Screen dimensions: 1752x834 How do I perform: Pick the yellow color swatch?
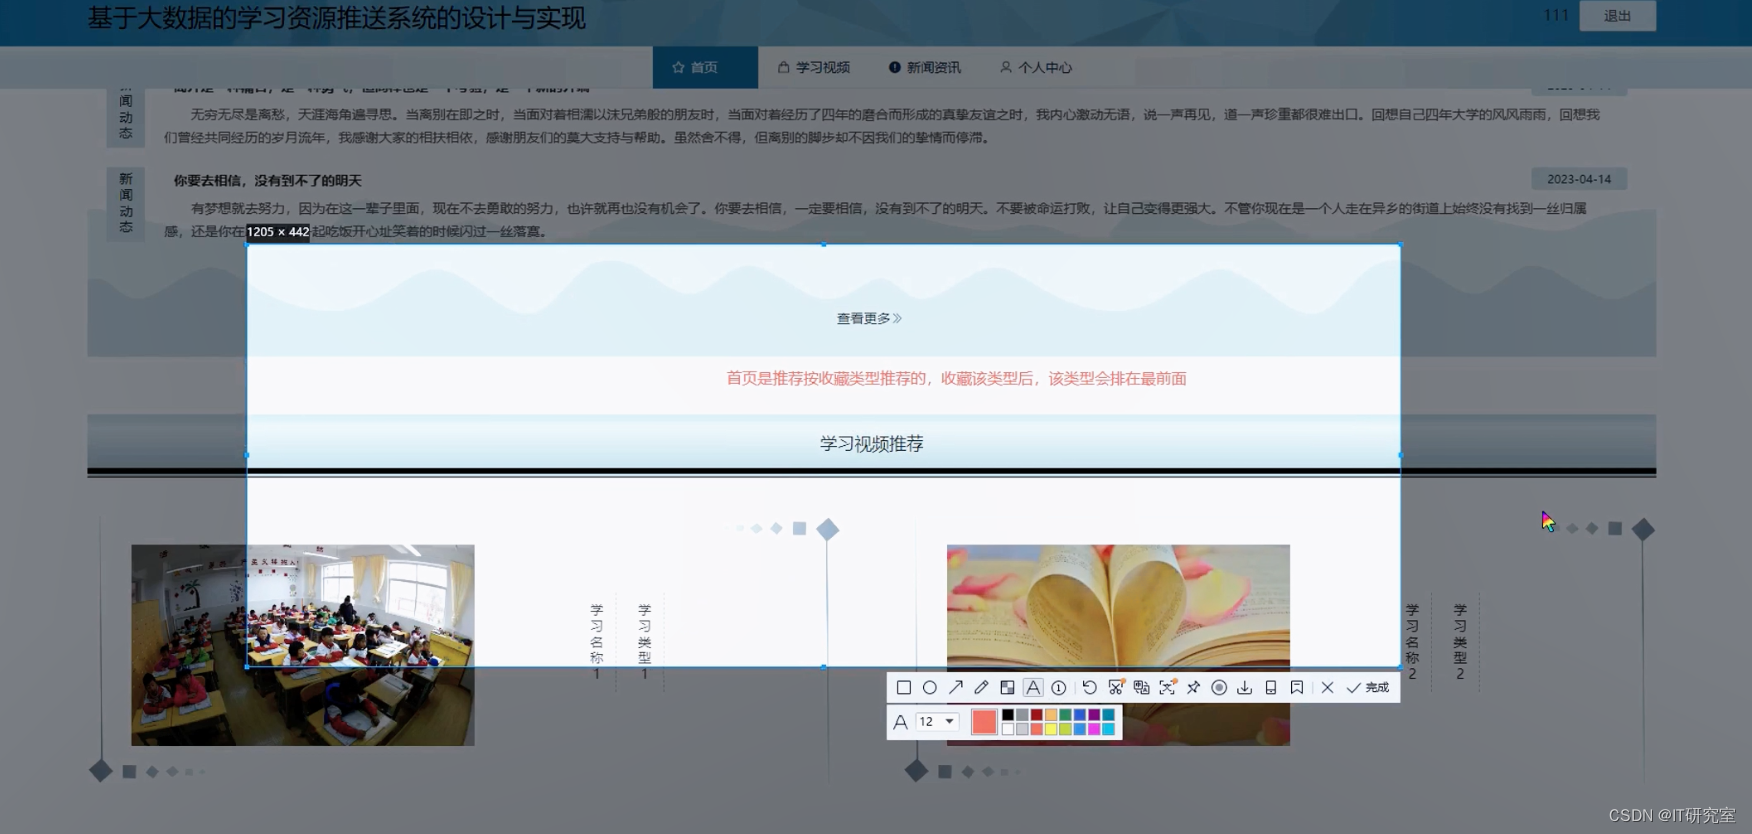[1051, 729]
